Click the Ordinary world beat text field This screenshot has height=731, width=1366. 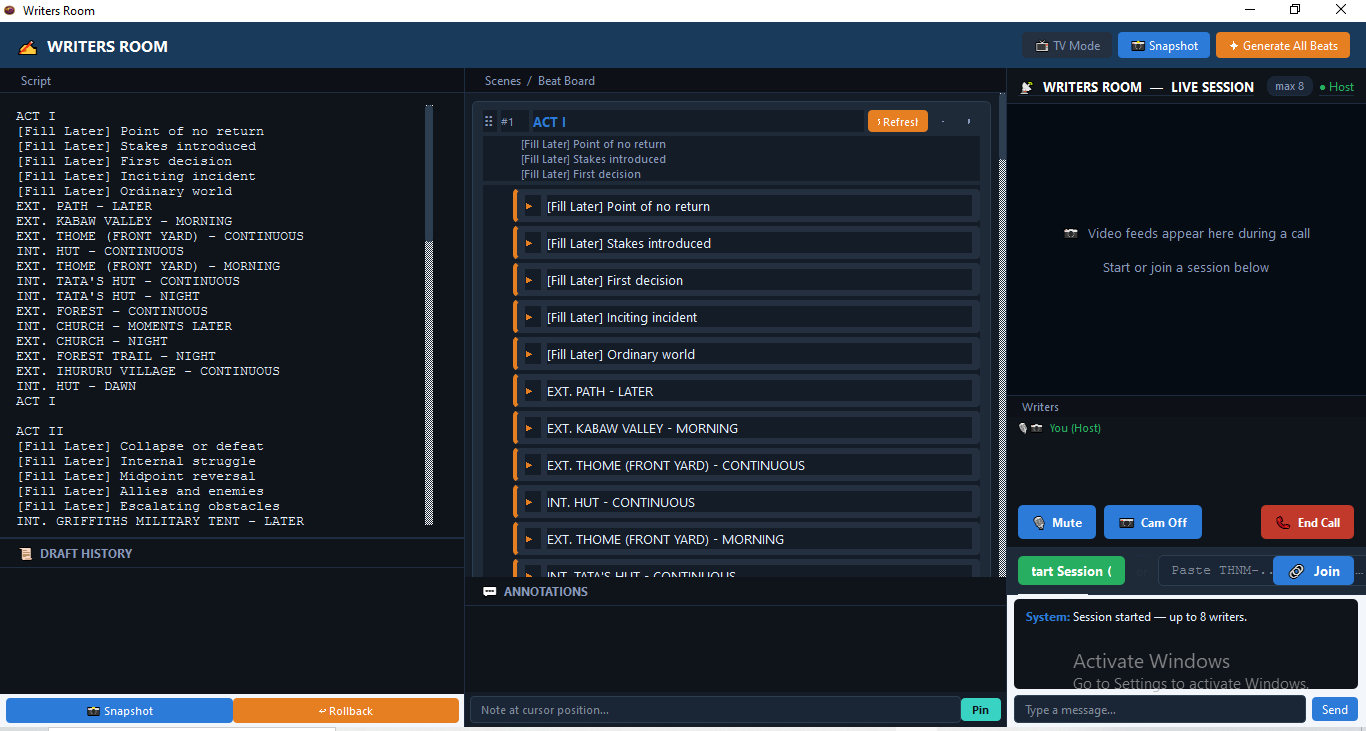tap(759, 354)
